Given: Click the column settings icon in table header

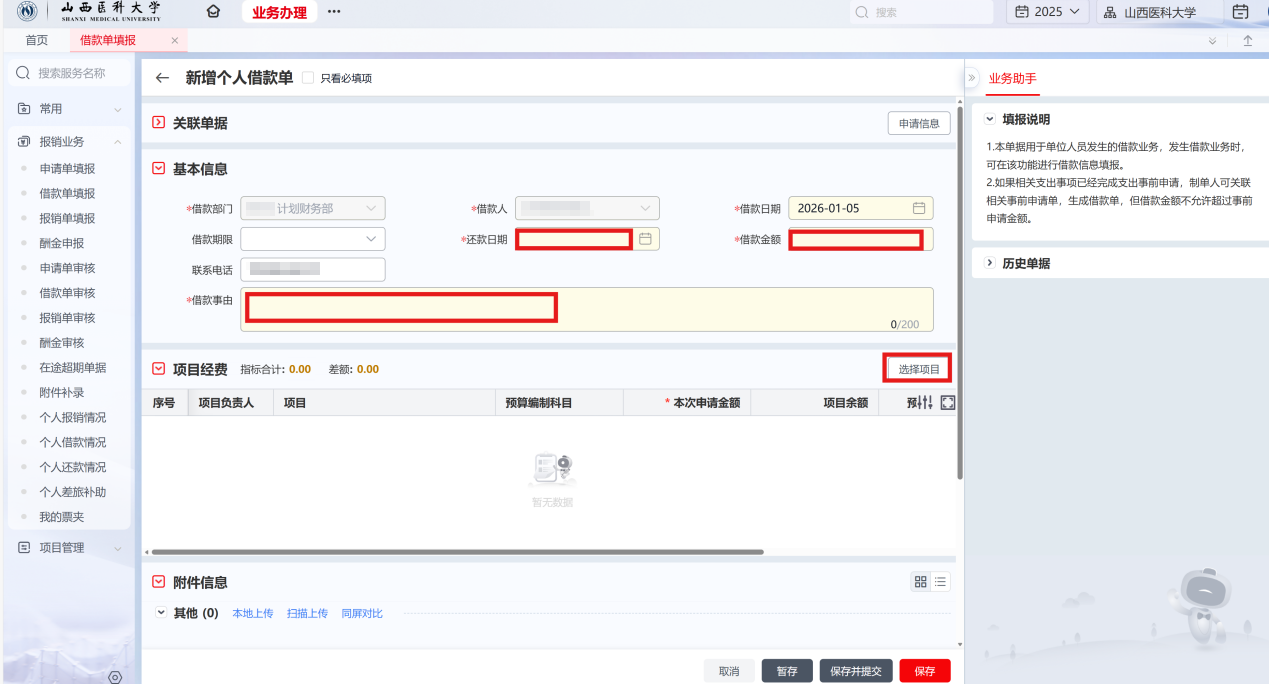Looking at the screenshot, I should pyautogui.click(x=926, y=402).
